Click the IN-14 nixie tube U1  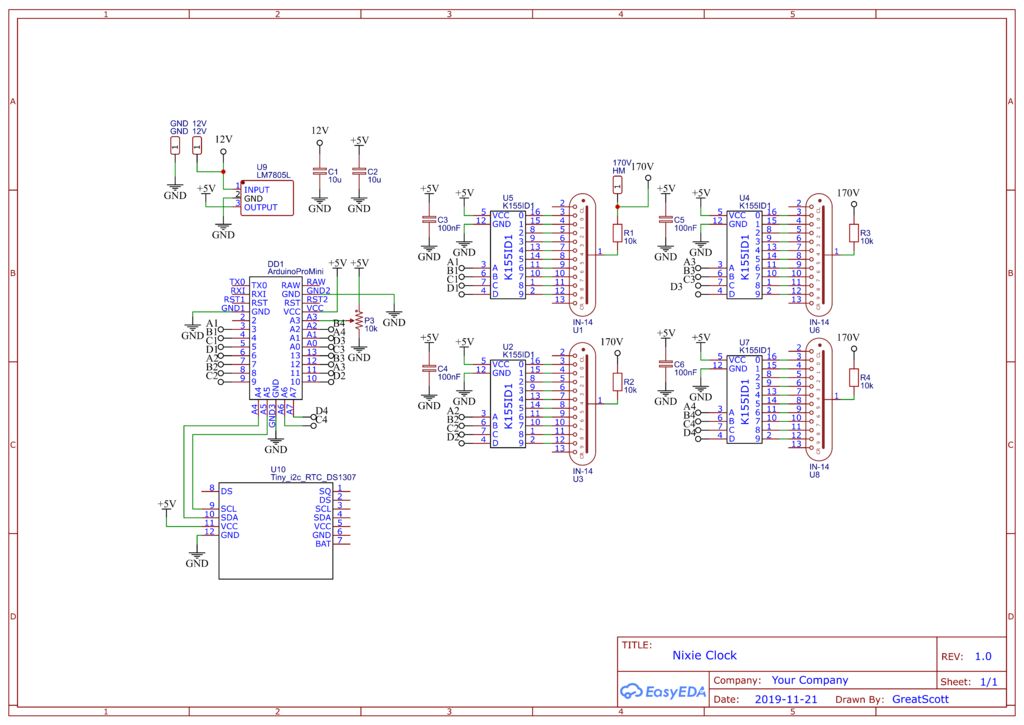click(x=583, y=251)
